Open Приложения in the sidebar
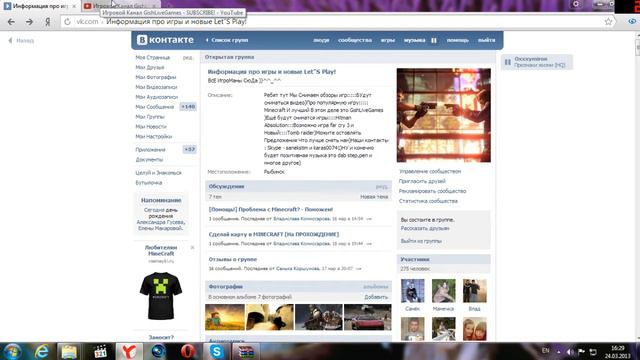This screenshot has height=360, width=640. coord(150,150)
